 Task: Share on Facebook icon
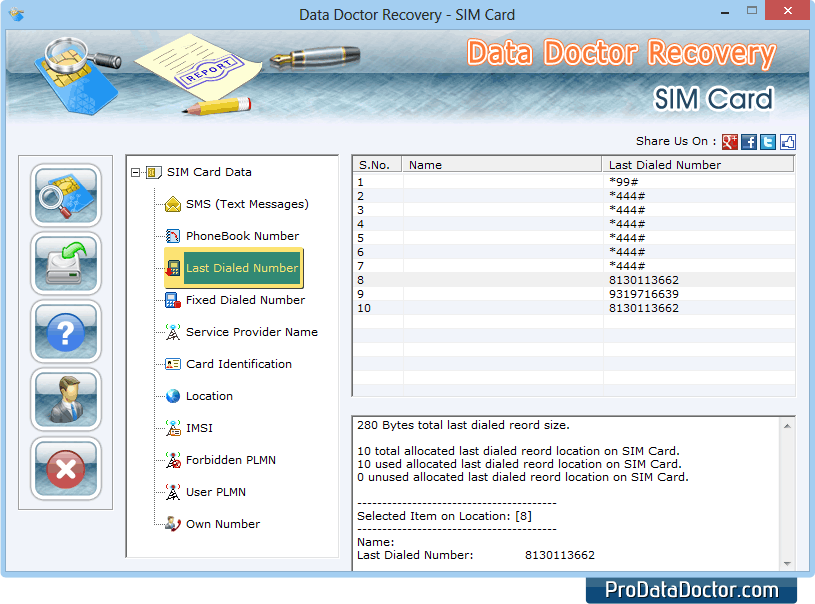pos(749,141)
